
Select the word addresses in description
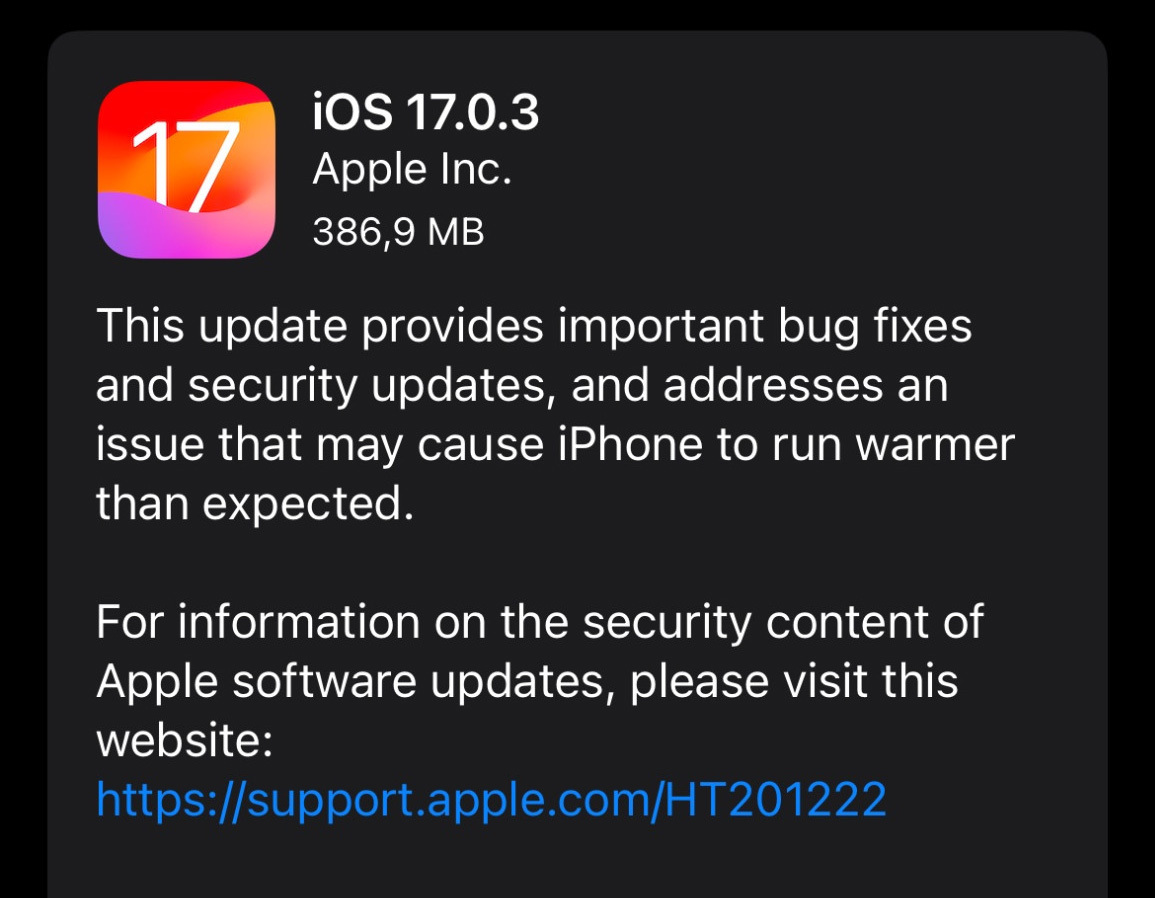(x=773, y=385)
